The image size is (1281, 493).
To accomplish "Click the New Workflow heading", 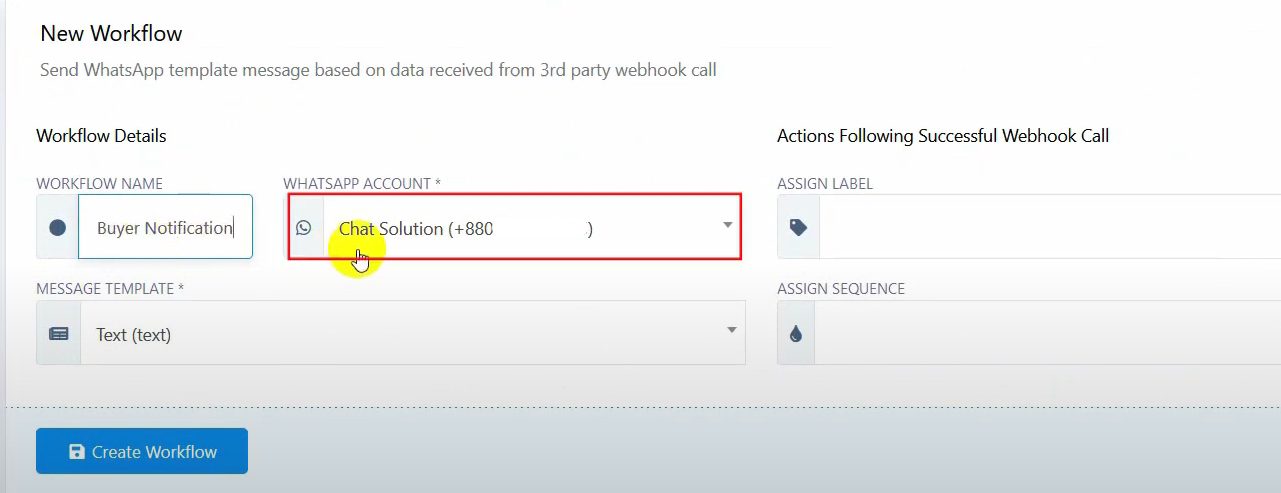I will [111, 33].
